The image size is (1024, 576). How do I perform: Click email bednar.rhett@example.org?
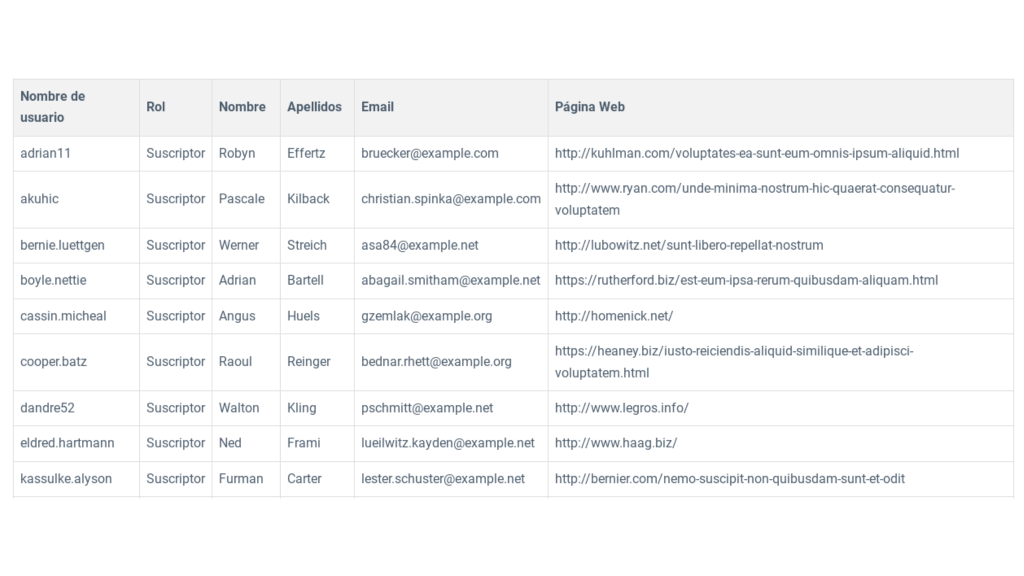click(x=436, y=362)
